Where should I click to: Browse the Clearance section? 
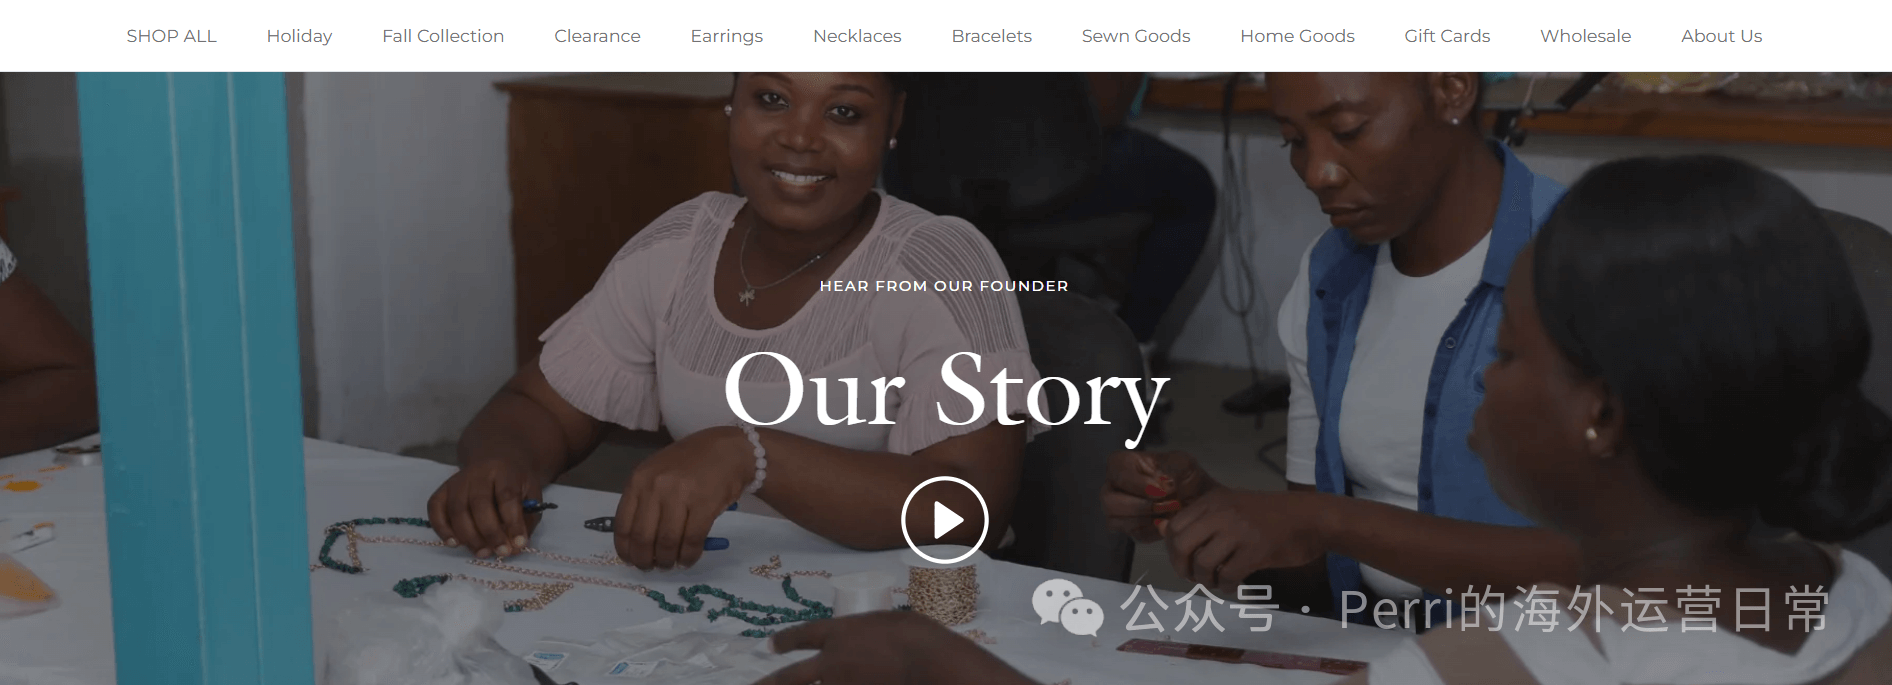(597, 36)
